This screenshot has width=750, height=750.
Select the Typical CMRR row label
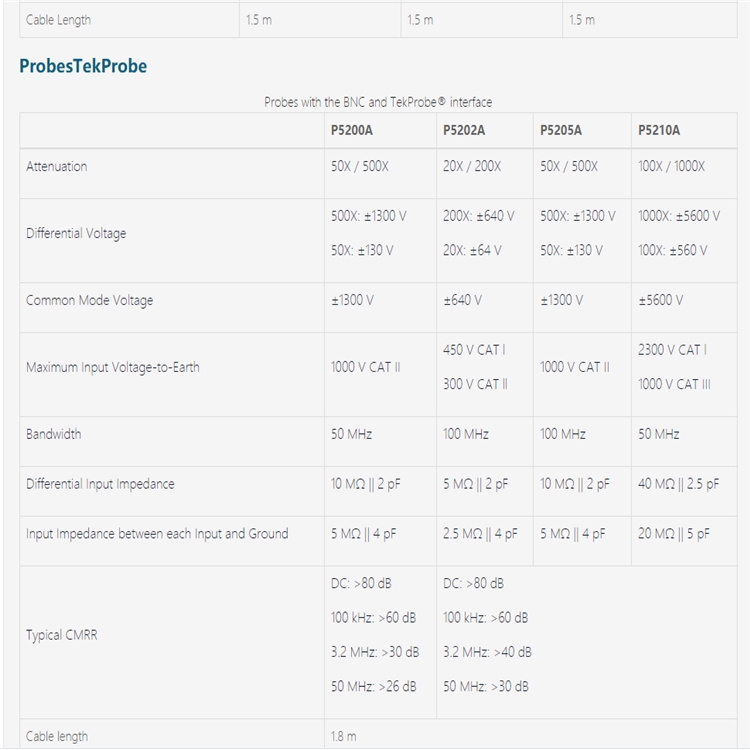tap(62, 635)
